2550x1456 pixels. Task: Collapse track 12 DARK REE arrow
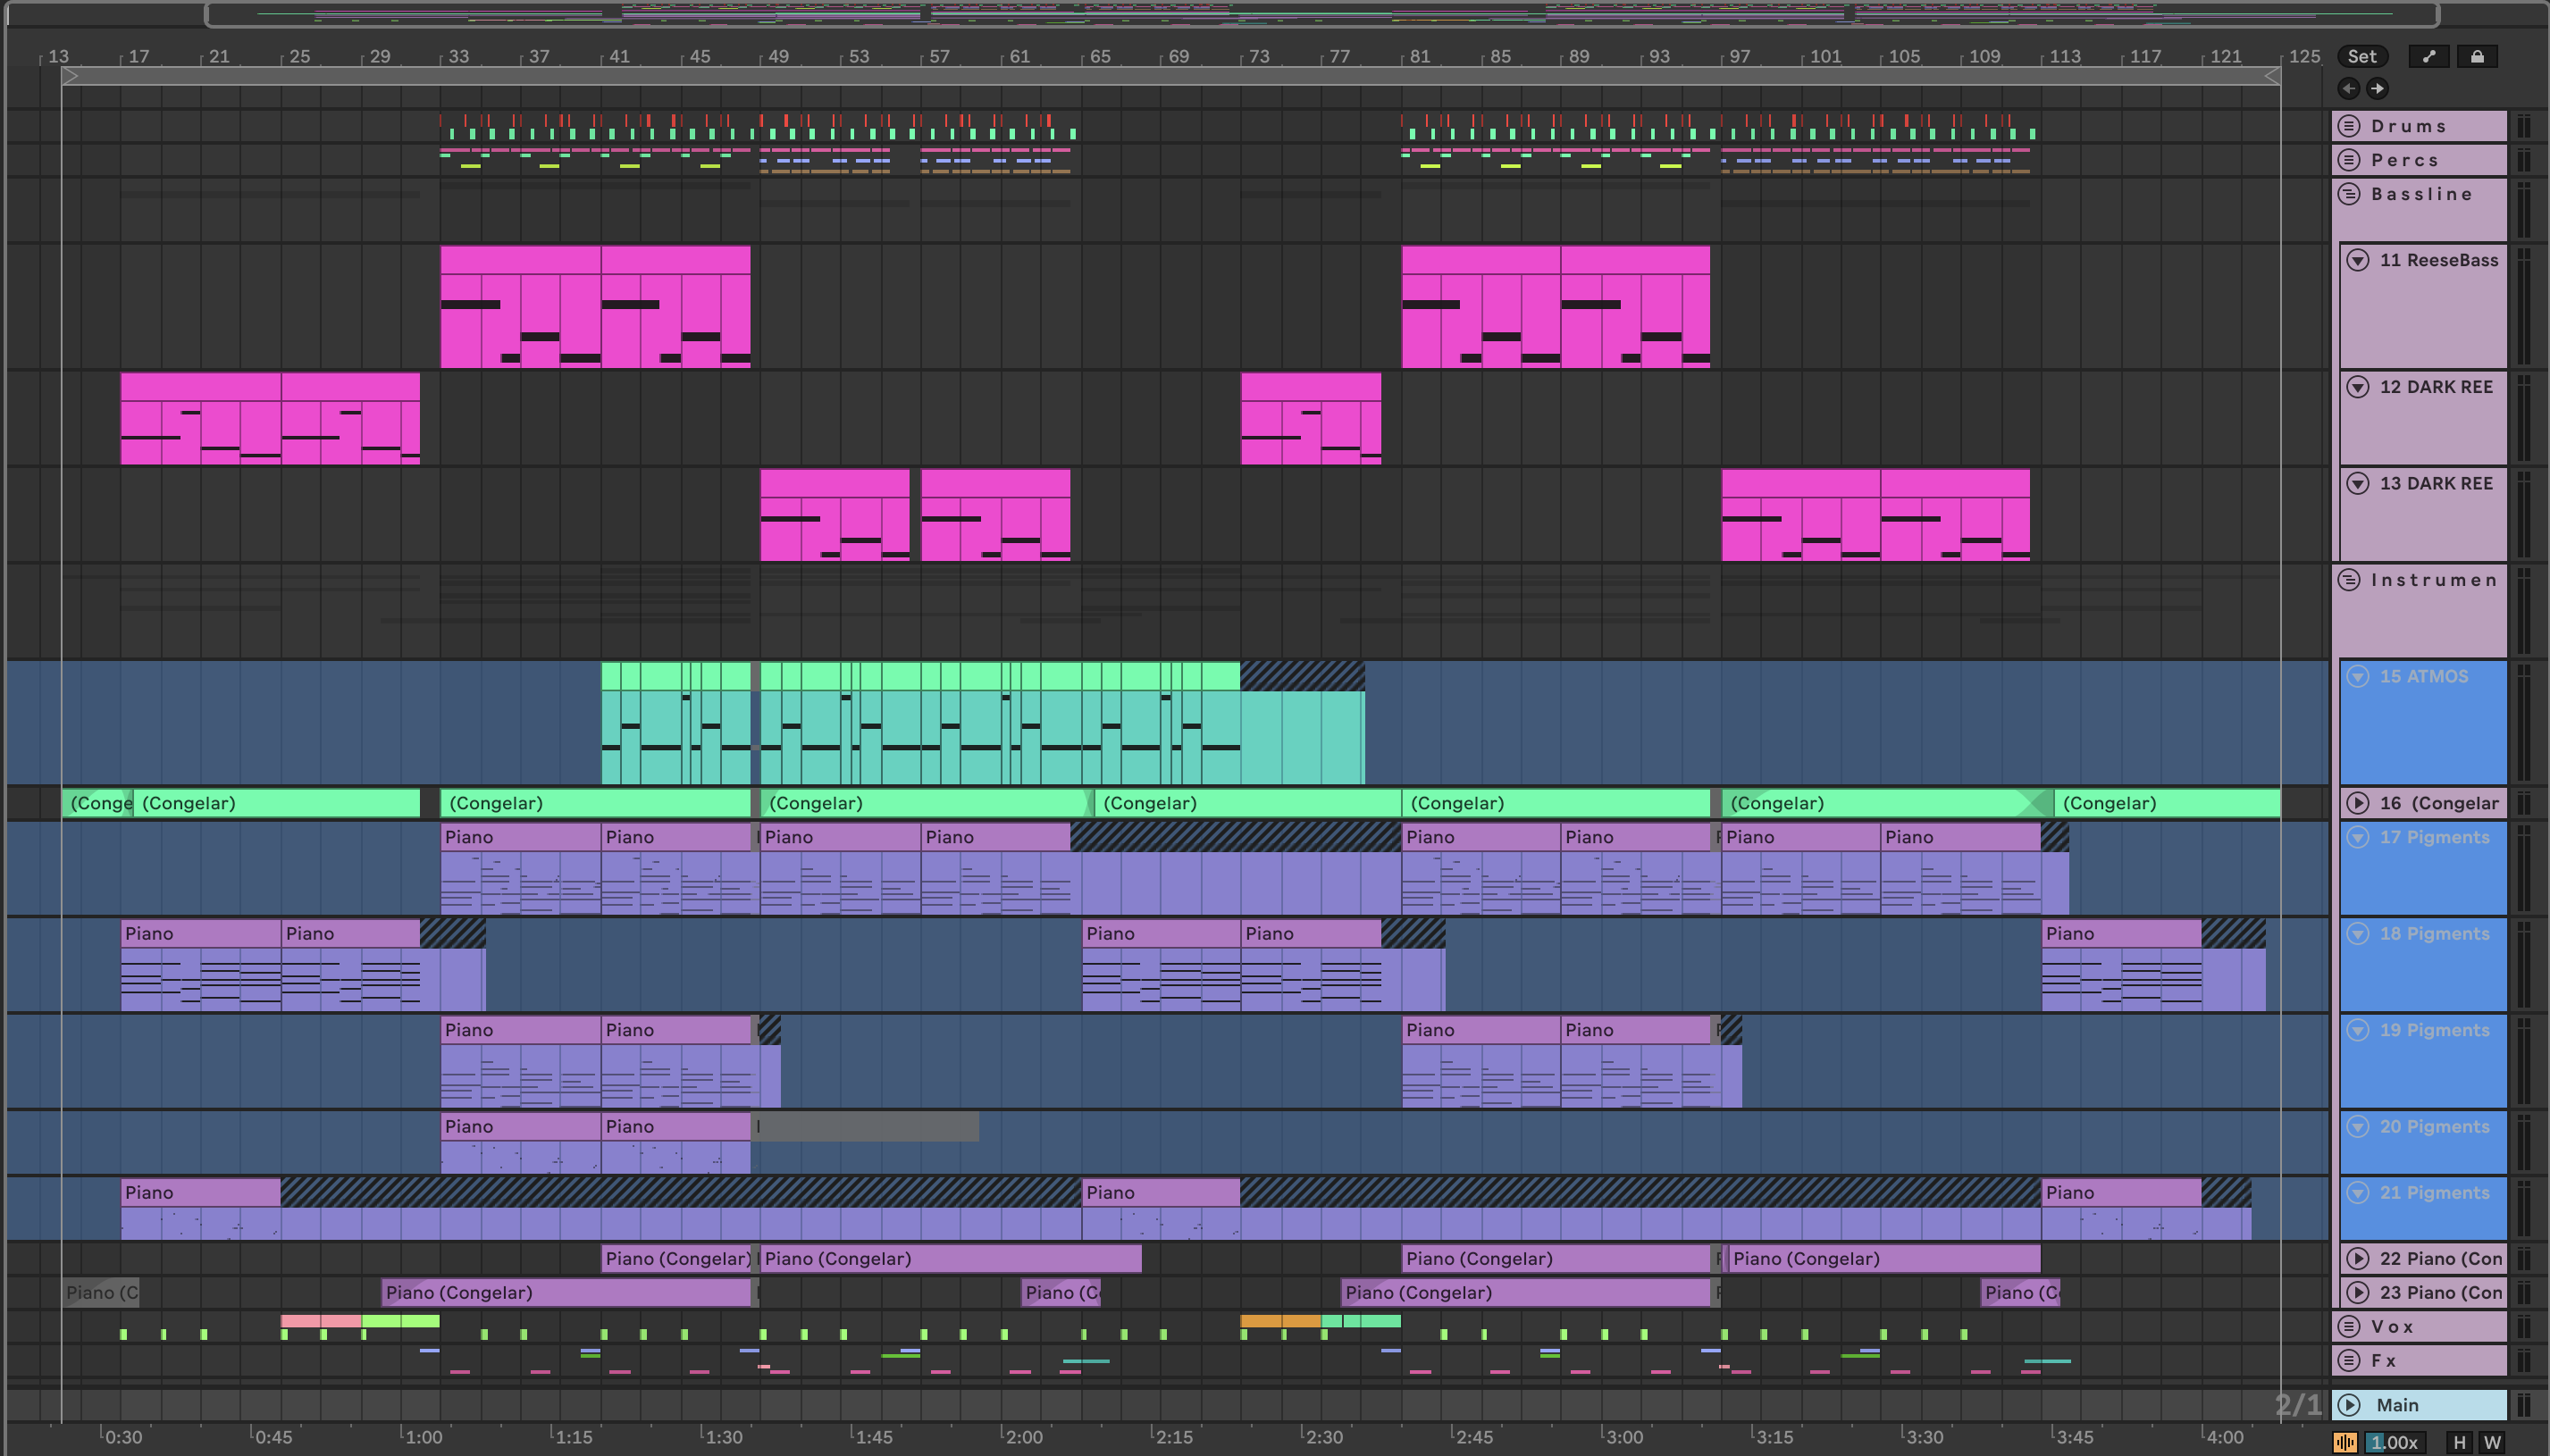[2358, 387]
